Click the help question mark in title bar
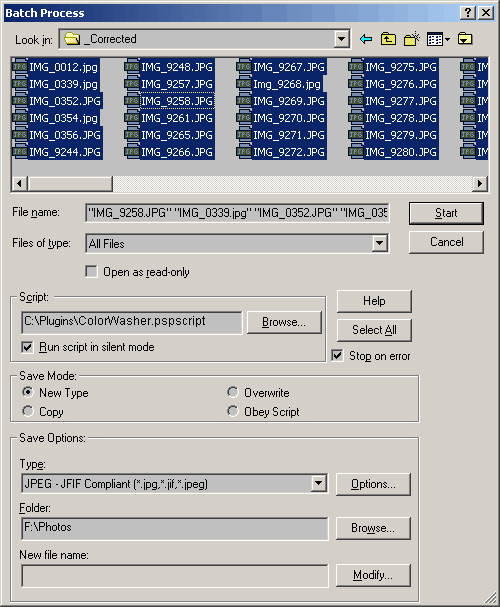 [x=467, y=13]
